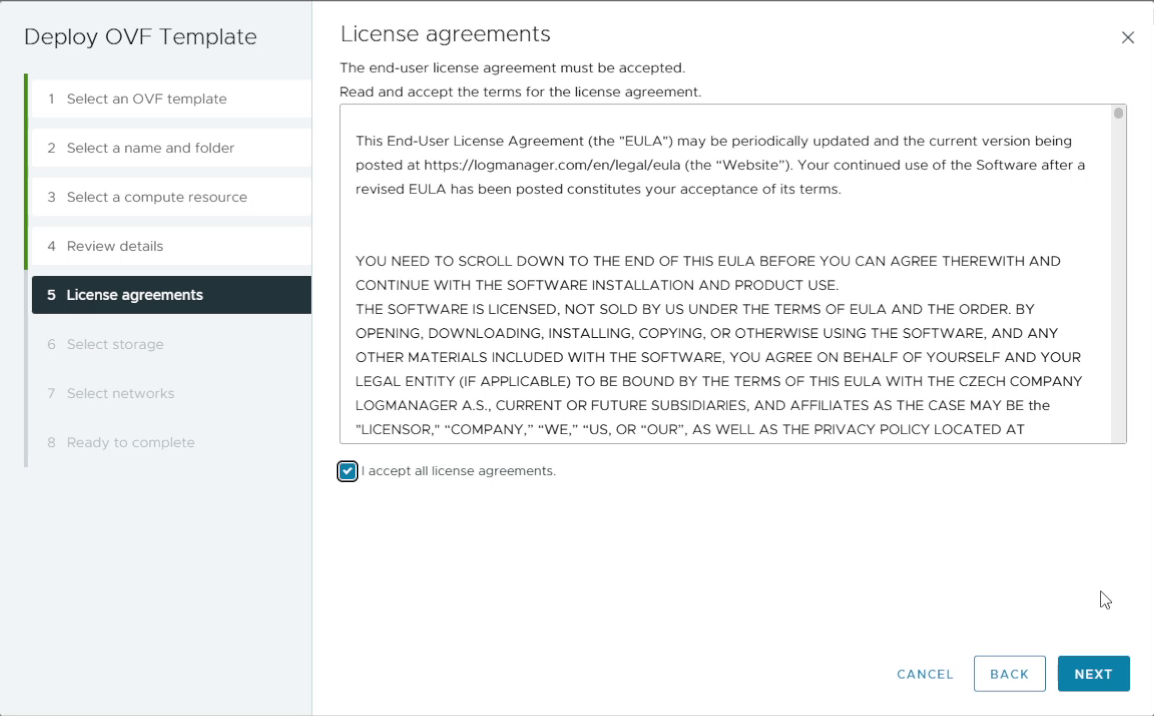
Task: Go to step 8 "Ready to complete"
Action: tap(130, 441)
